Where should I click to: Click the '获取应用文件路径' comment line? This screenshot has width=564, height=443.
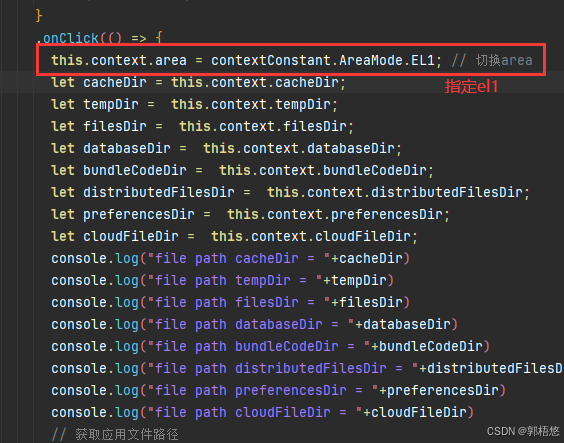click(115, 434)
